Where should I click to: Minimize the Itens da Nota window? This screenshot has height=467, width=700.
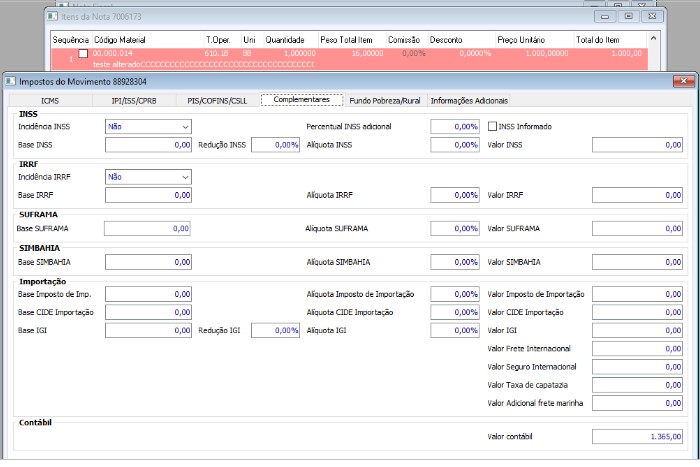[x=603, y=16]
